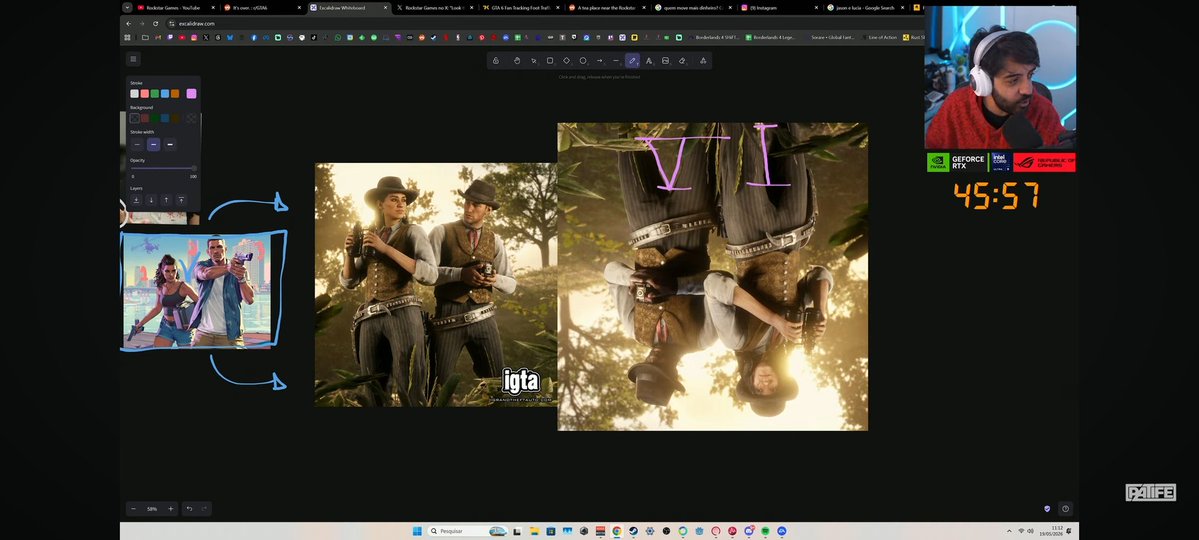The image size is (1199, 540).
Task: Open the custom background color picker
Action: [x=191, y=118]
